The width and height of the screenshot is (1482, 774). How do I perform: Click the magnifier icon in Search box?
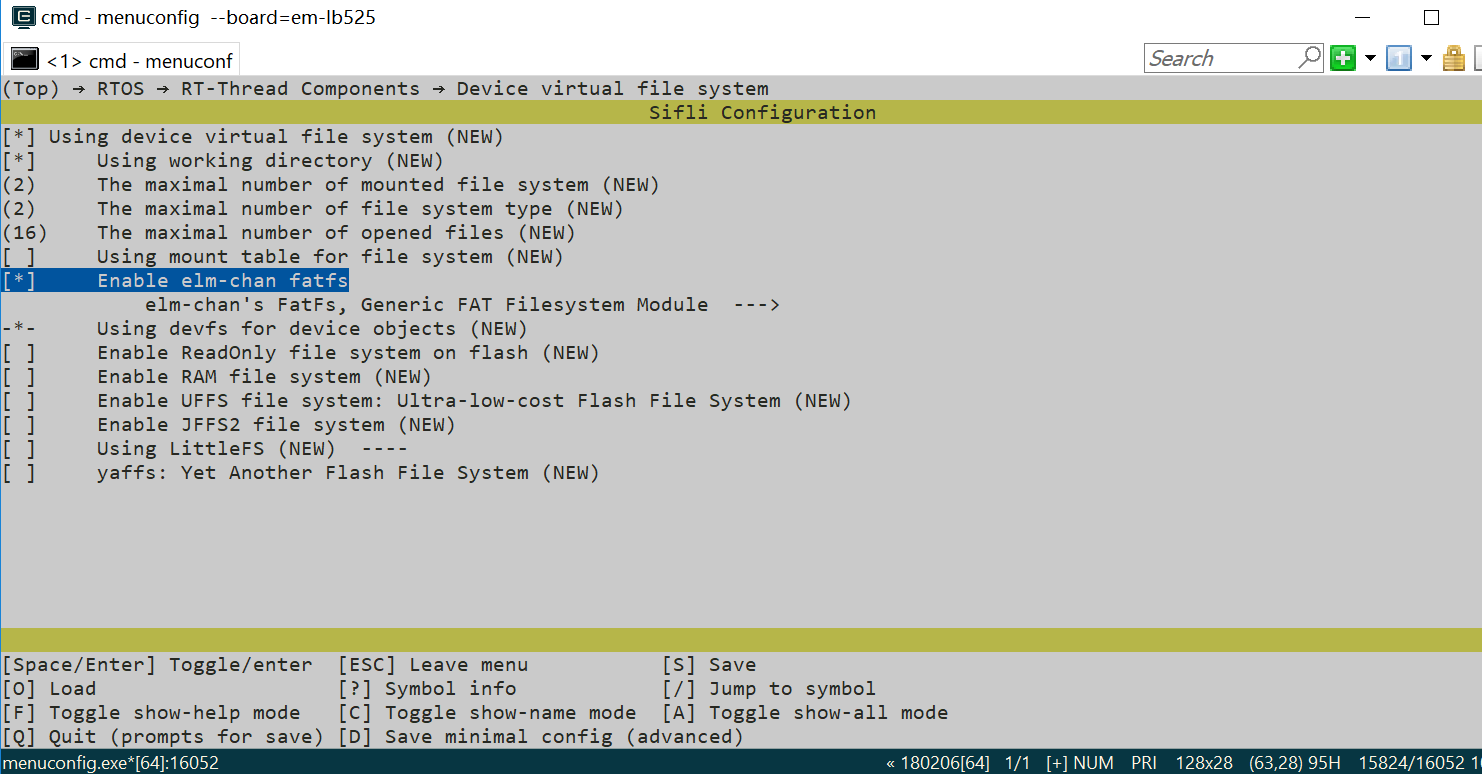[1309, 58]
